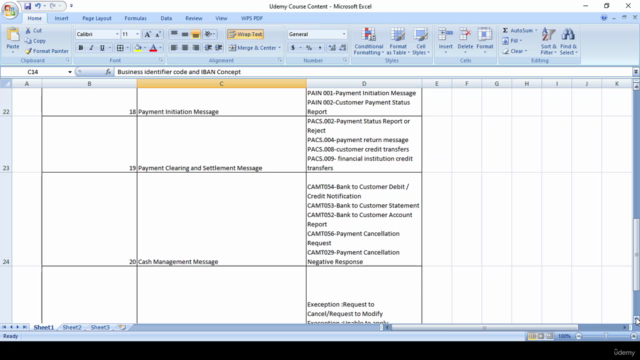Cut the selected cell
This screenshot has width=640, height=360.
coord(33,31)
